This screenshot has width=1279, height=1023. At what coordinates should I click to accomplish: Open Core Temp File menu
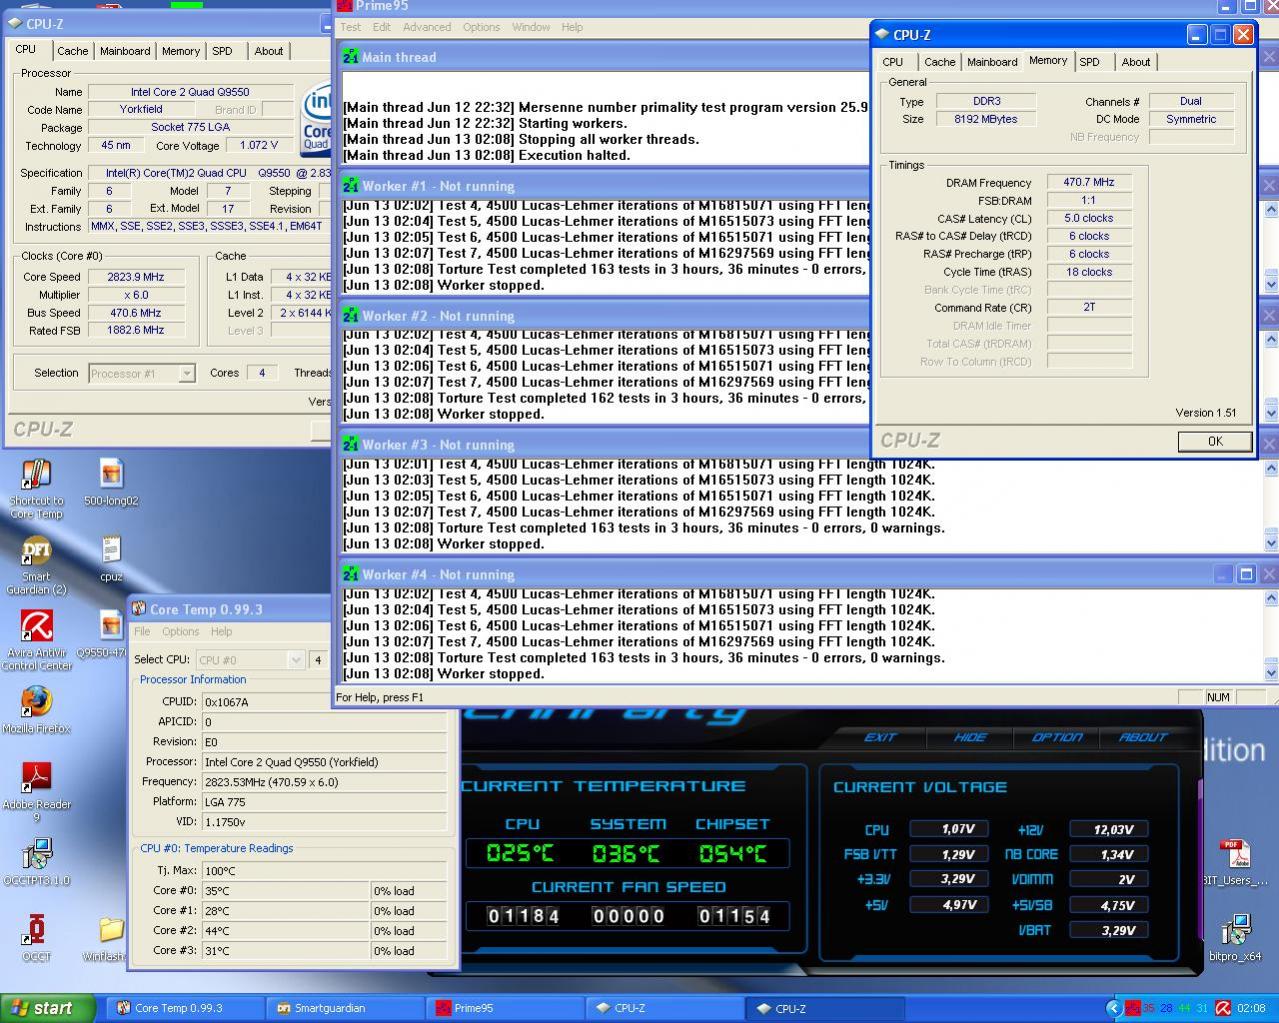(x=142, y=631)
